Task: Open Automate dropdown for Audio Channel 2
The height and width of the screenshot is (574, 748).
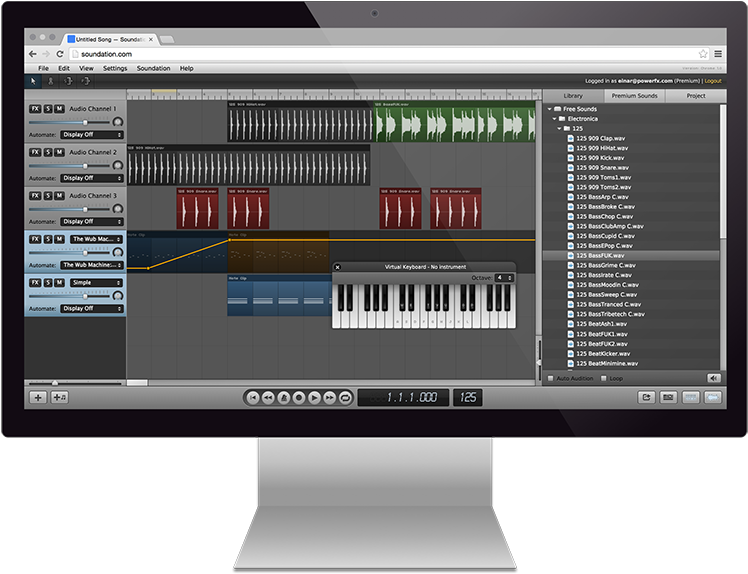Action: click(92, 178)
